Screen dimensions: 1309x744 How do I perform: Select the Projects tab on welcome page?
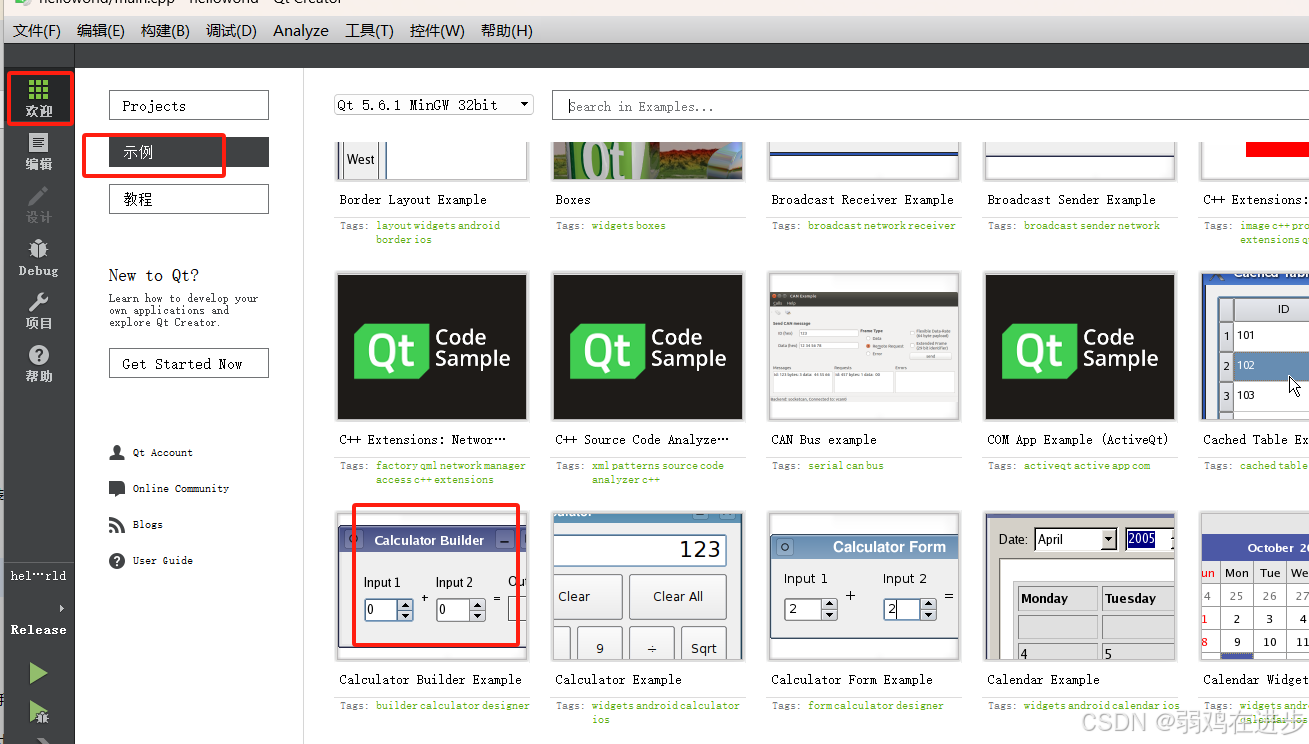pos(189,105)
